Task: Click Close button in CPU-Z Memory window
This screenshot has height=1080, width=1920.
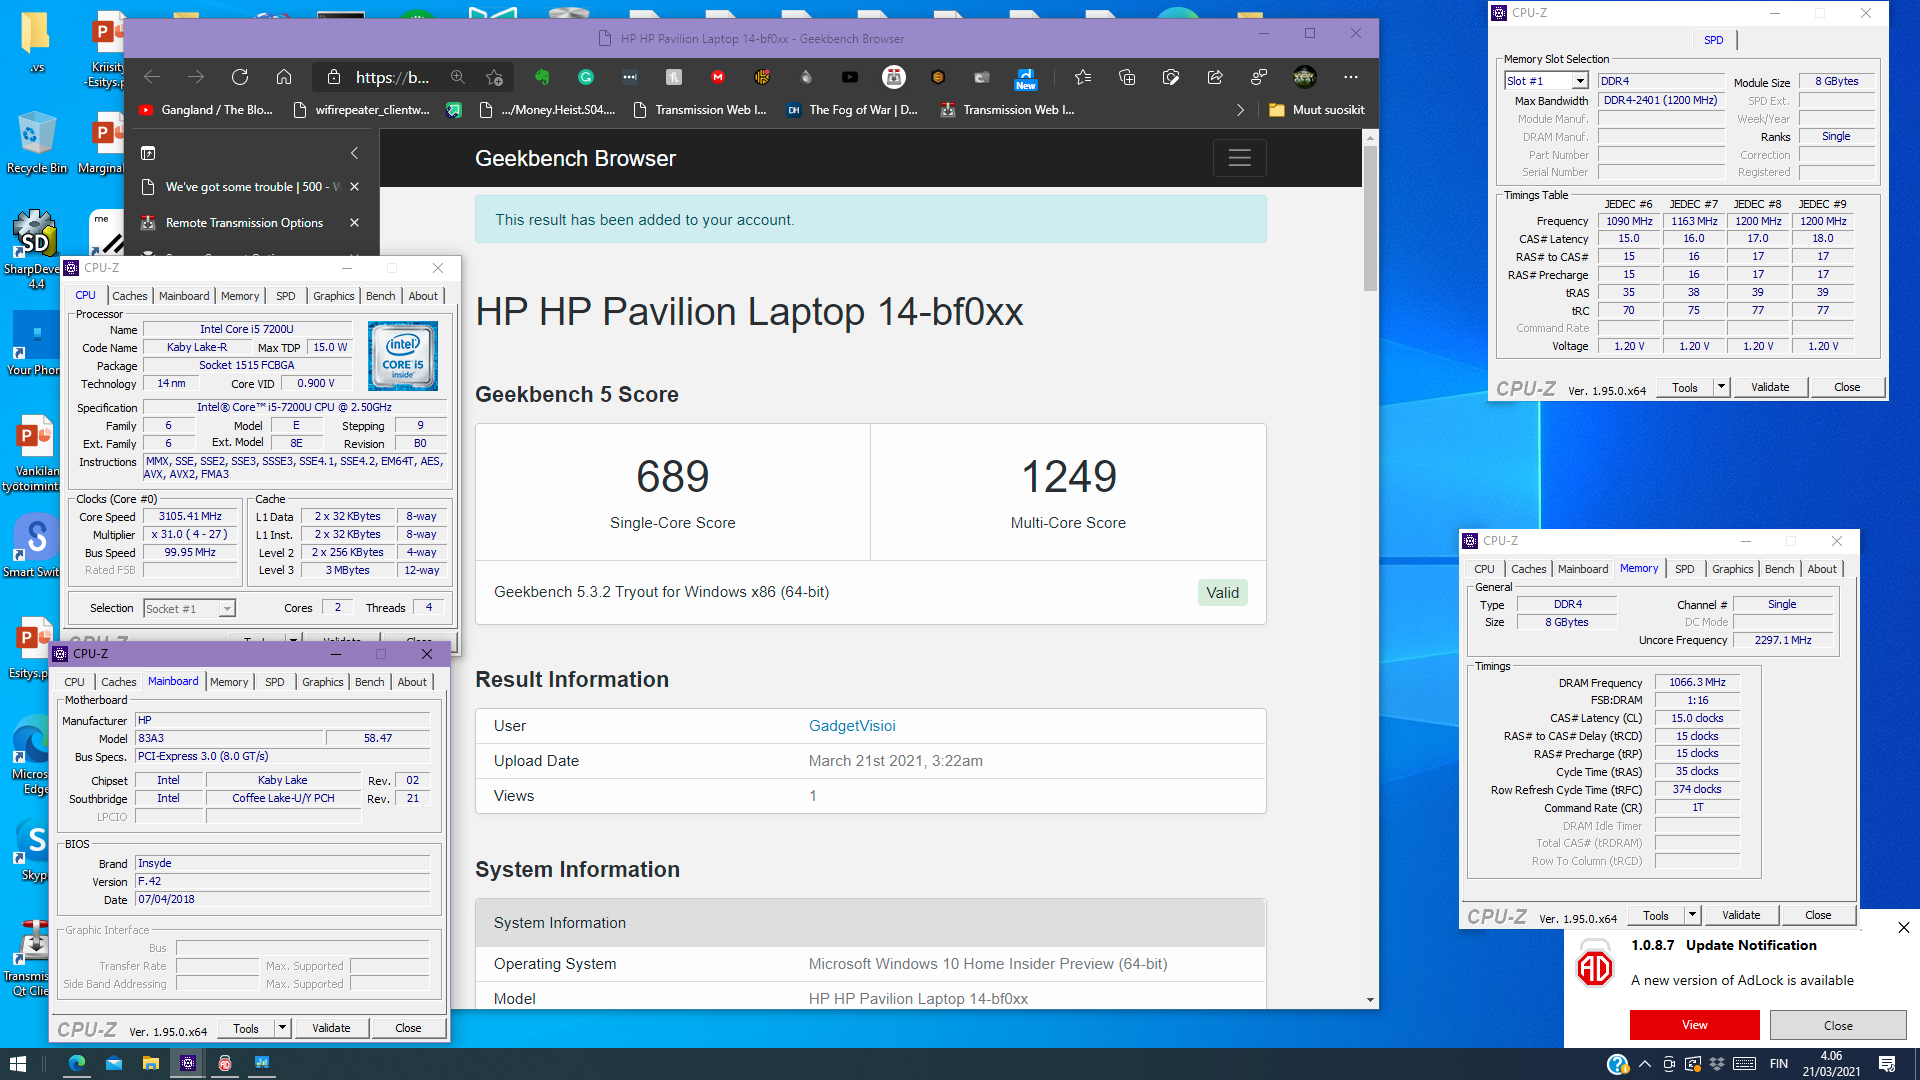Action: coord(1818,915)
